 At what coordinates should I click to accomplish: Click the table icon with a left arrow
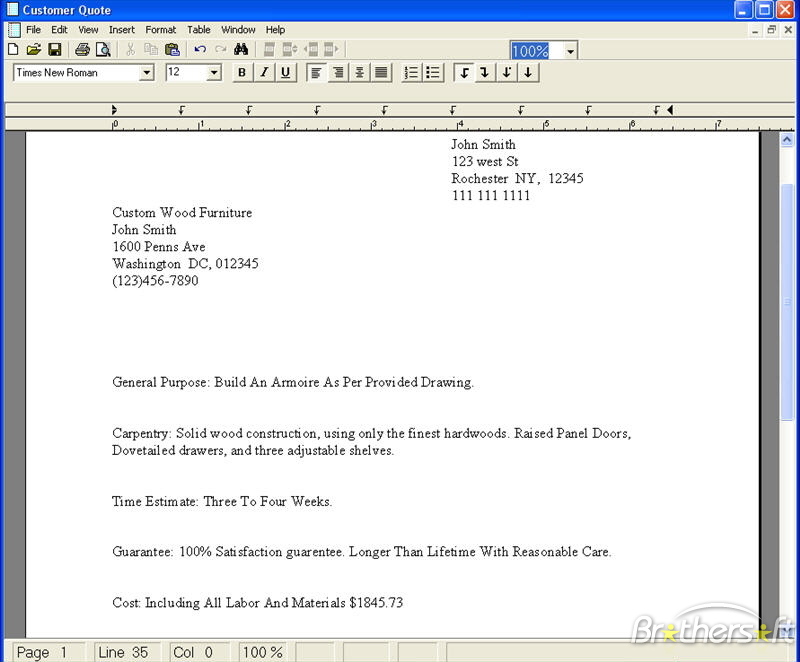click(311, 49)
